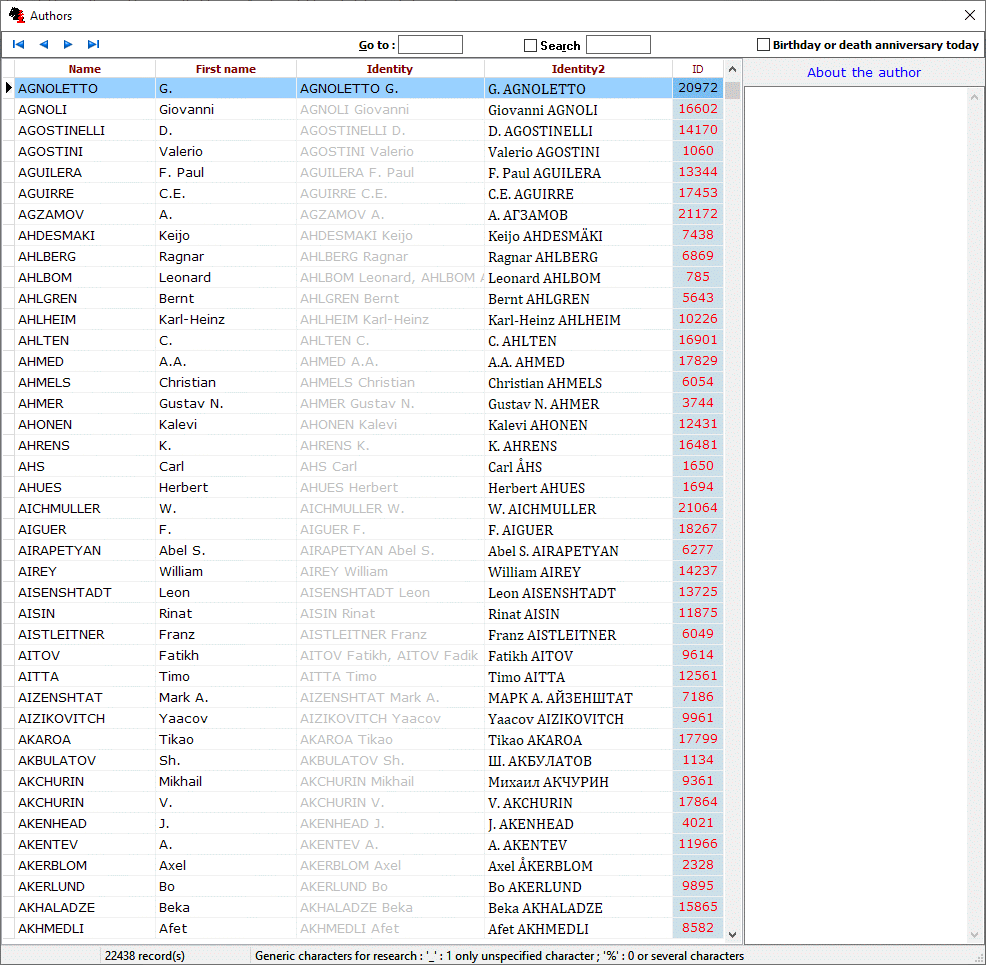This screenshot has width=986, height=965.
Task: Select first name Rinat
Action: click(226, 613)
